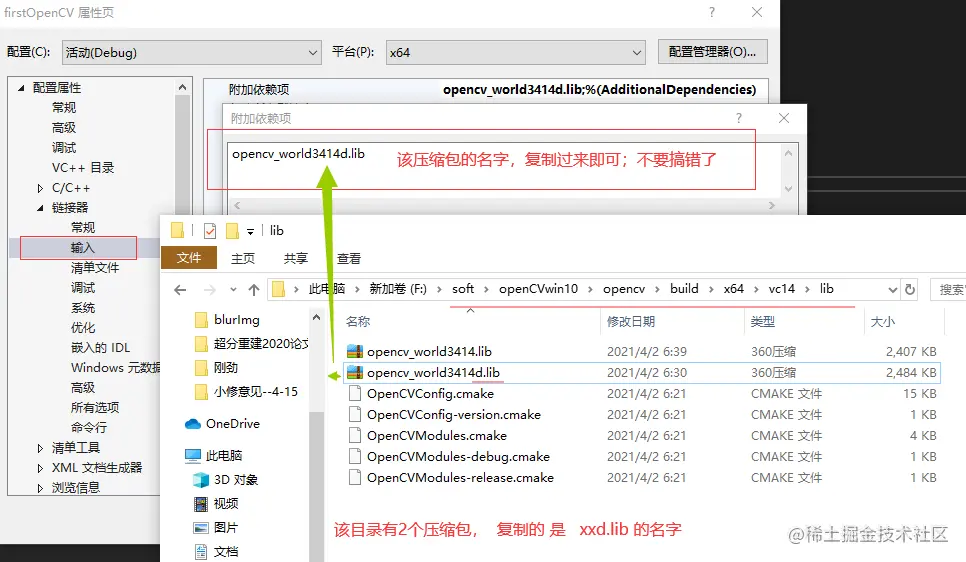Image resolution: width=966 pixels, height=562 pixels.
Task: Click the dependency editor horizontal scrollbar
Action: (x=505, y=205)
